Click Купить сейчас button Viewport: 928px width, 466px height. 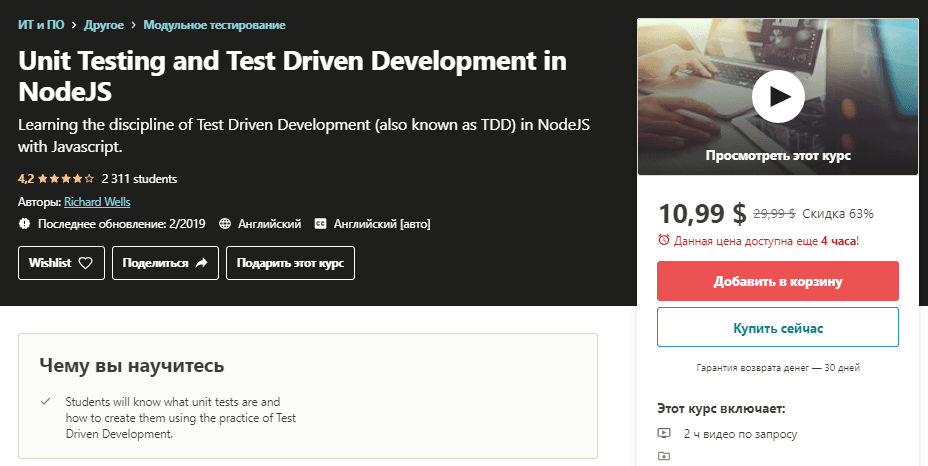click(x=778, y=327)
